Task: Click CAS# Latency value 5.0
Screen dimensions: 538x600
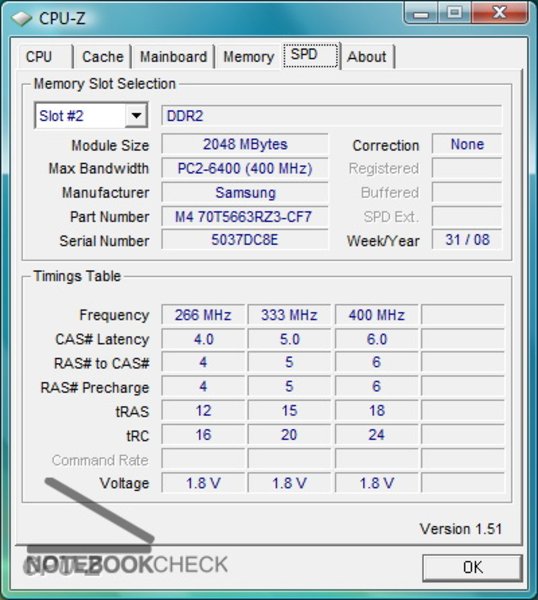Action: (289, 339)
